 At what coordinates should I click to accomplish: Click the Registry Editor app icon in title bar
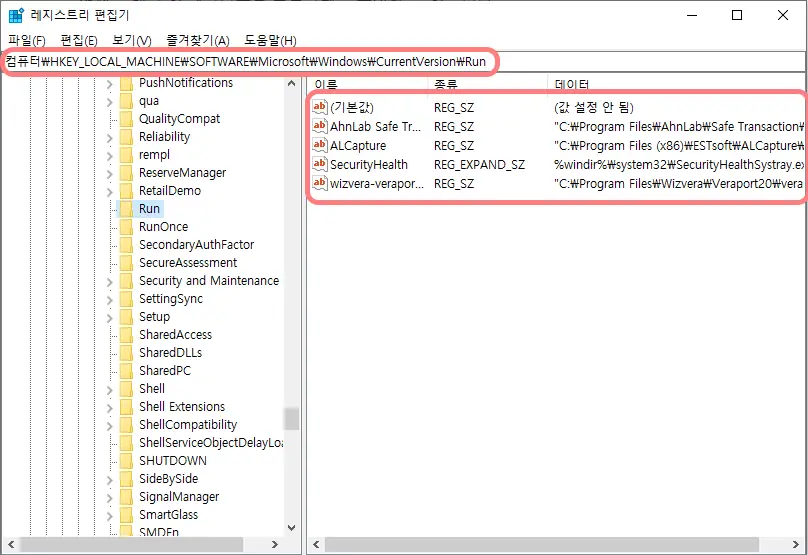(16, 15)
